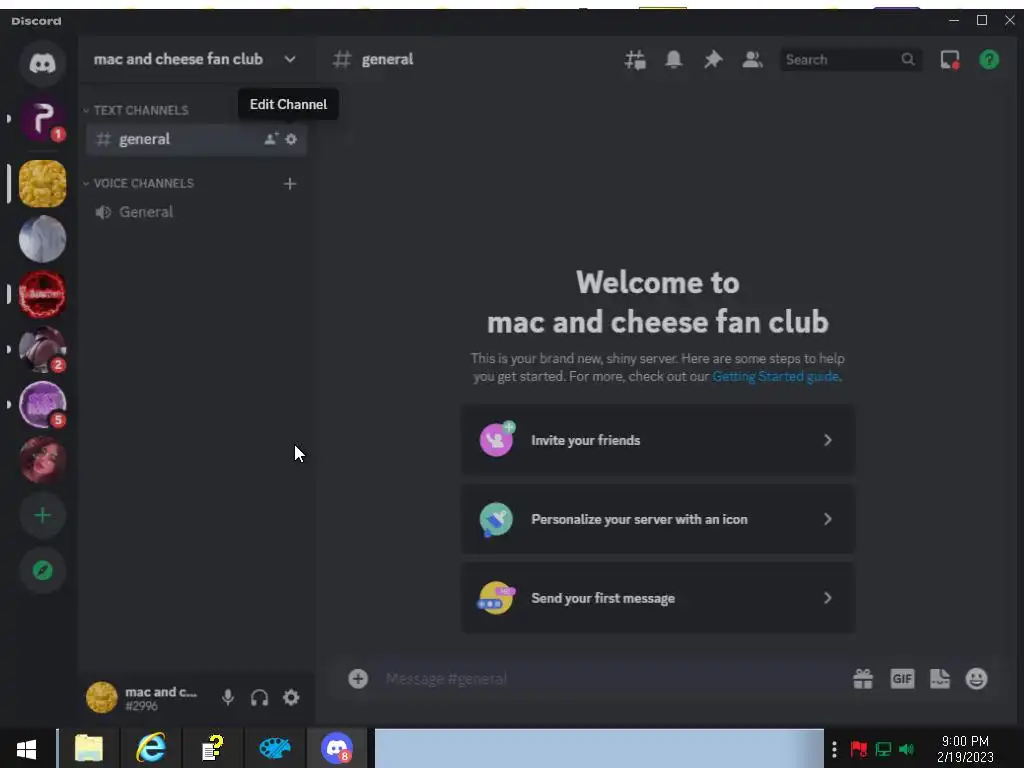Open the green help question icon
The height and width of the screenshot is (768, 1024).
[989, 59]
